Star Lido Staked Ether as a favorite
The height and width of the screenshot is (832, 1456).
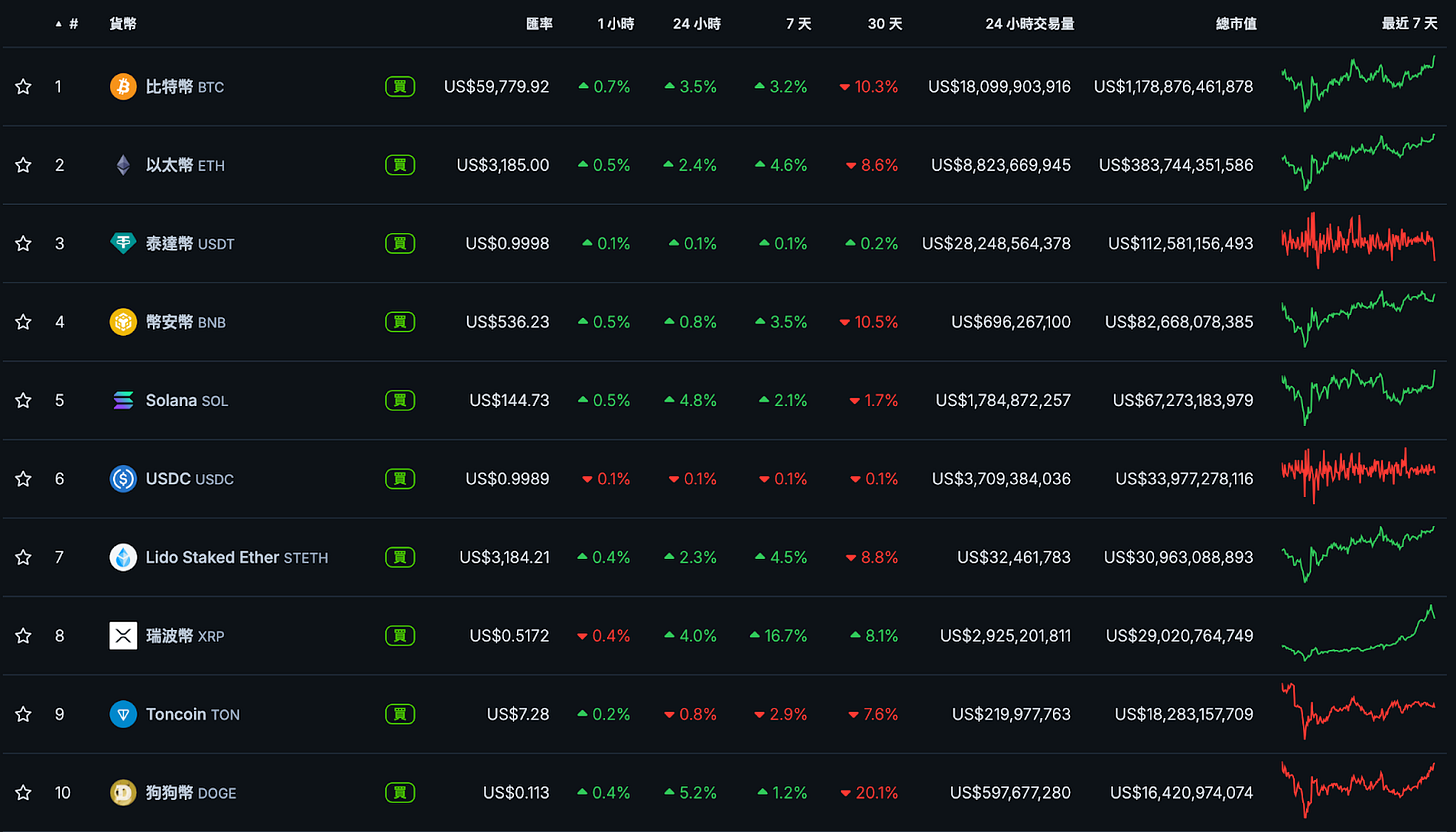click(x=23, y=557)
